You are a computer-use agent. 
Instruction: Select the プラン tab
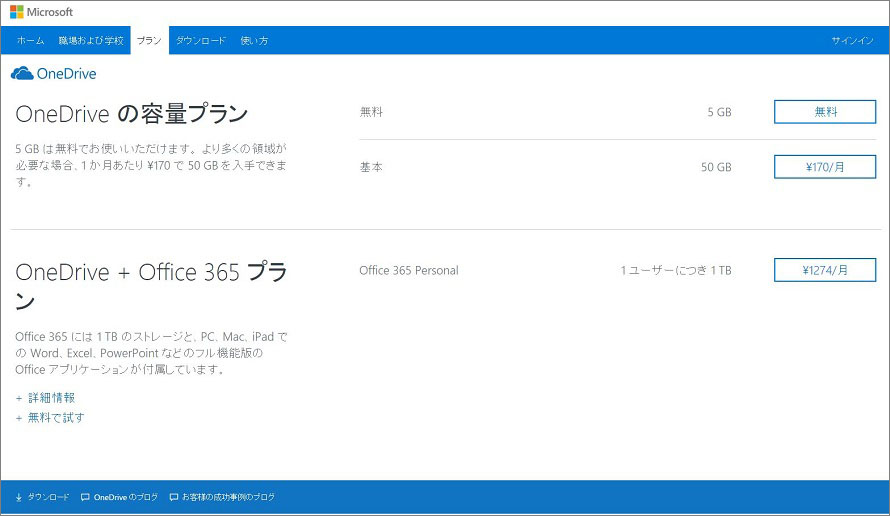(x=149, y=40)
